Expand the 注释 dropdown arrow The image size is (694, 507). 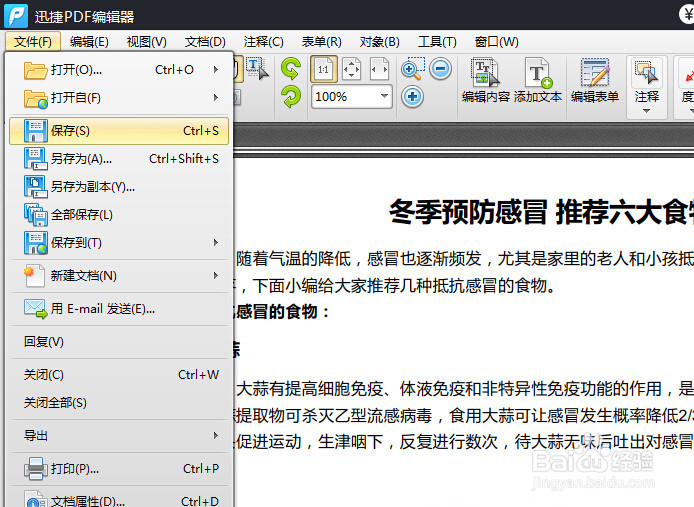coord(646,111)
